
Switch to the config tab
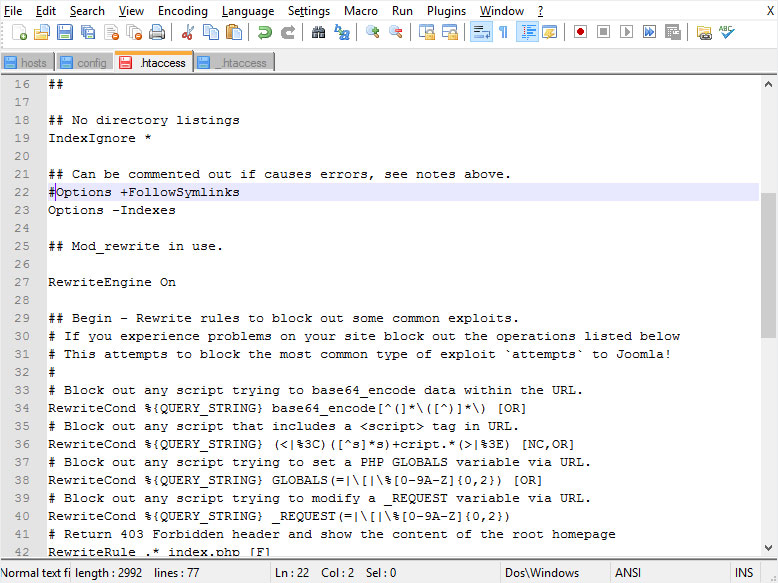tap(85, 63)
